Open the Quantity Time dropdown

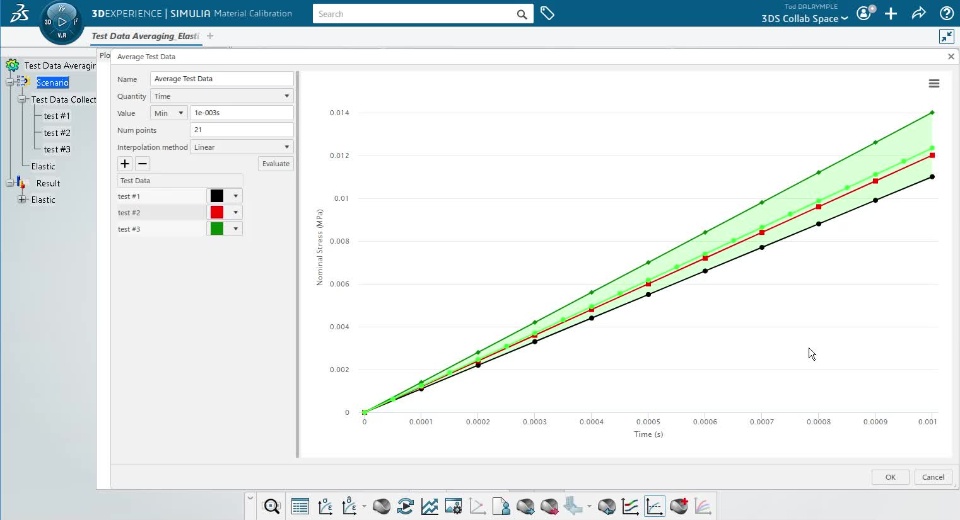222,96
